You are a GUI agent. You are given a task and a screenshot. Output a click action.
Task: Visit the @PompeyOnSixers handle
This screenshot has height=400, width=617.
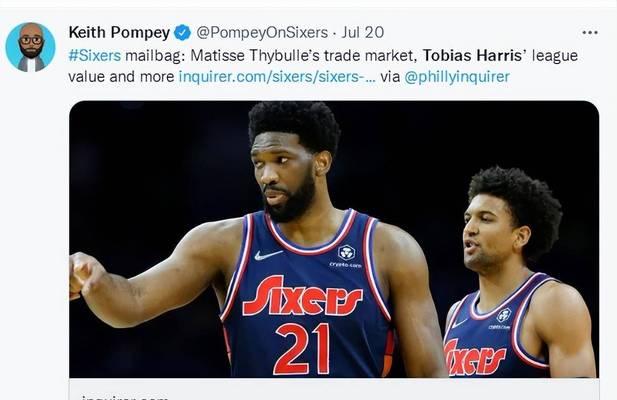[262, 33]
